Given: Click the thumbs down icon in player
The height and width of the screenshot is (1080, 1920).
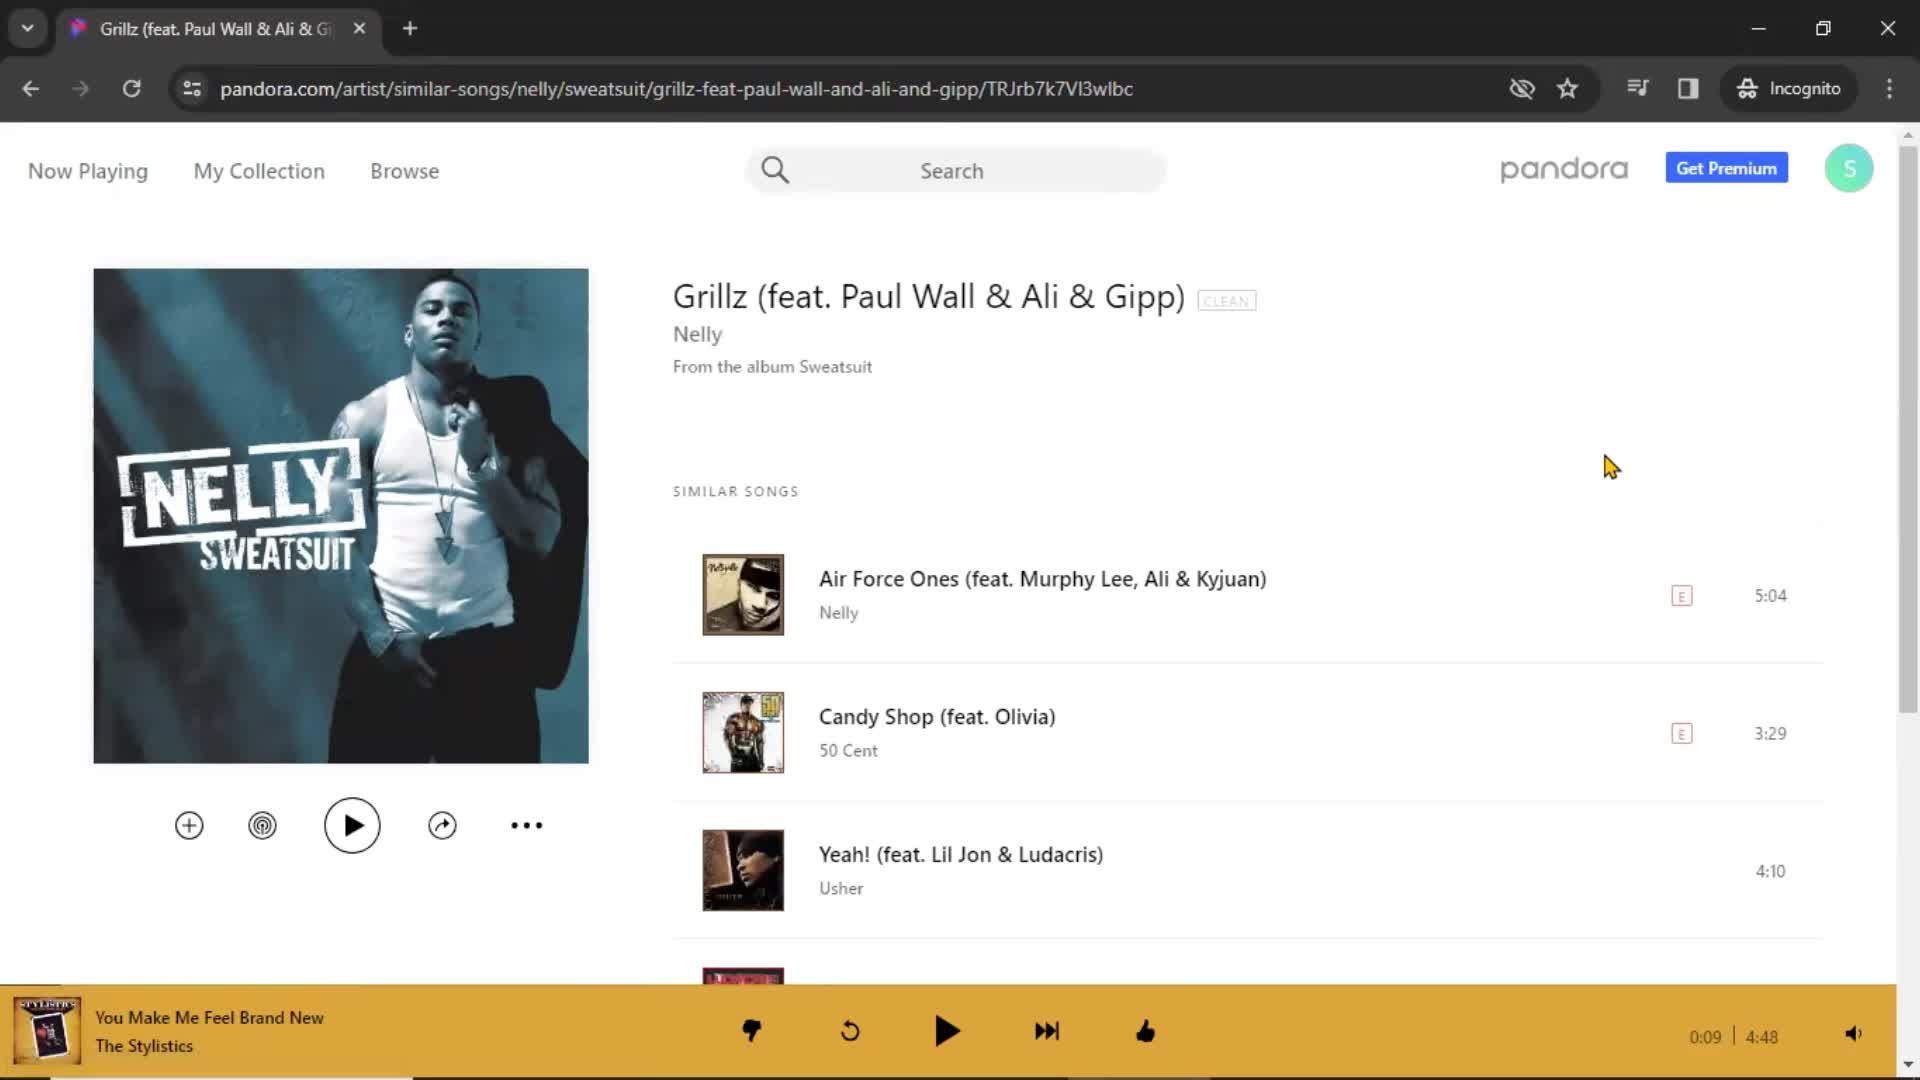Looking at the screenshot, I should point(750,1031).
